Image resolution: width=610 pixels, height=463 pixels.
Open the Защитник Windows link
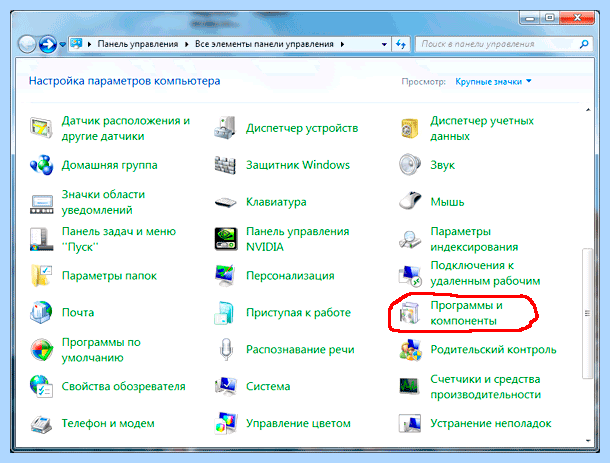(x=298, y=165)
